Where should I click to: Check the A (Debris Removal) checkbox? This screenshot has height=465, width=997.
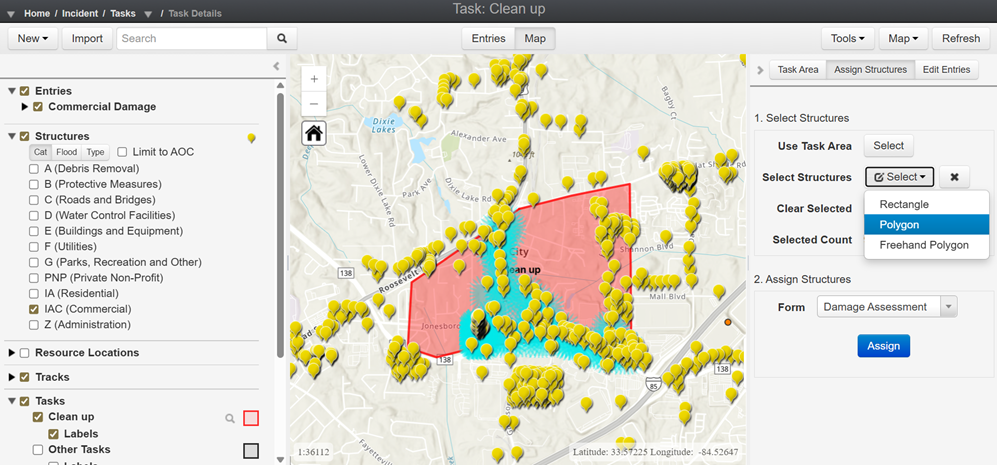coord(34,169)
